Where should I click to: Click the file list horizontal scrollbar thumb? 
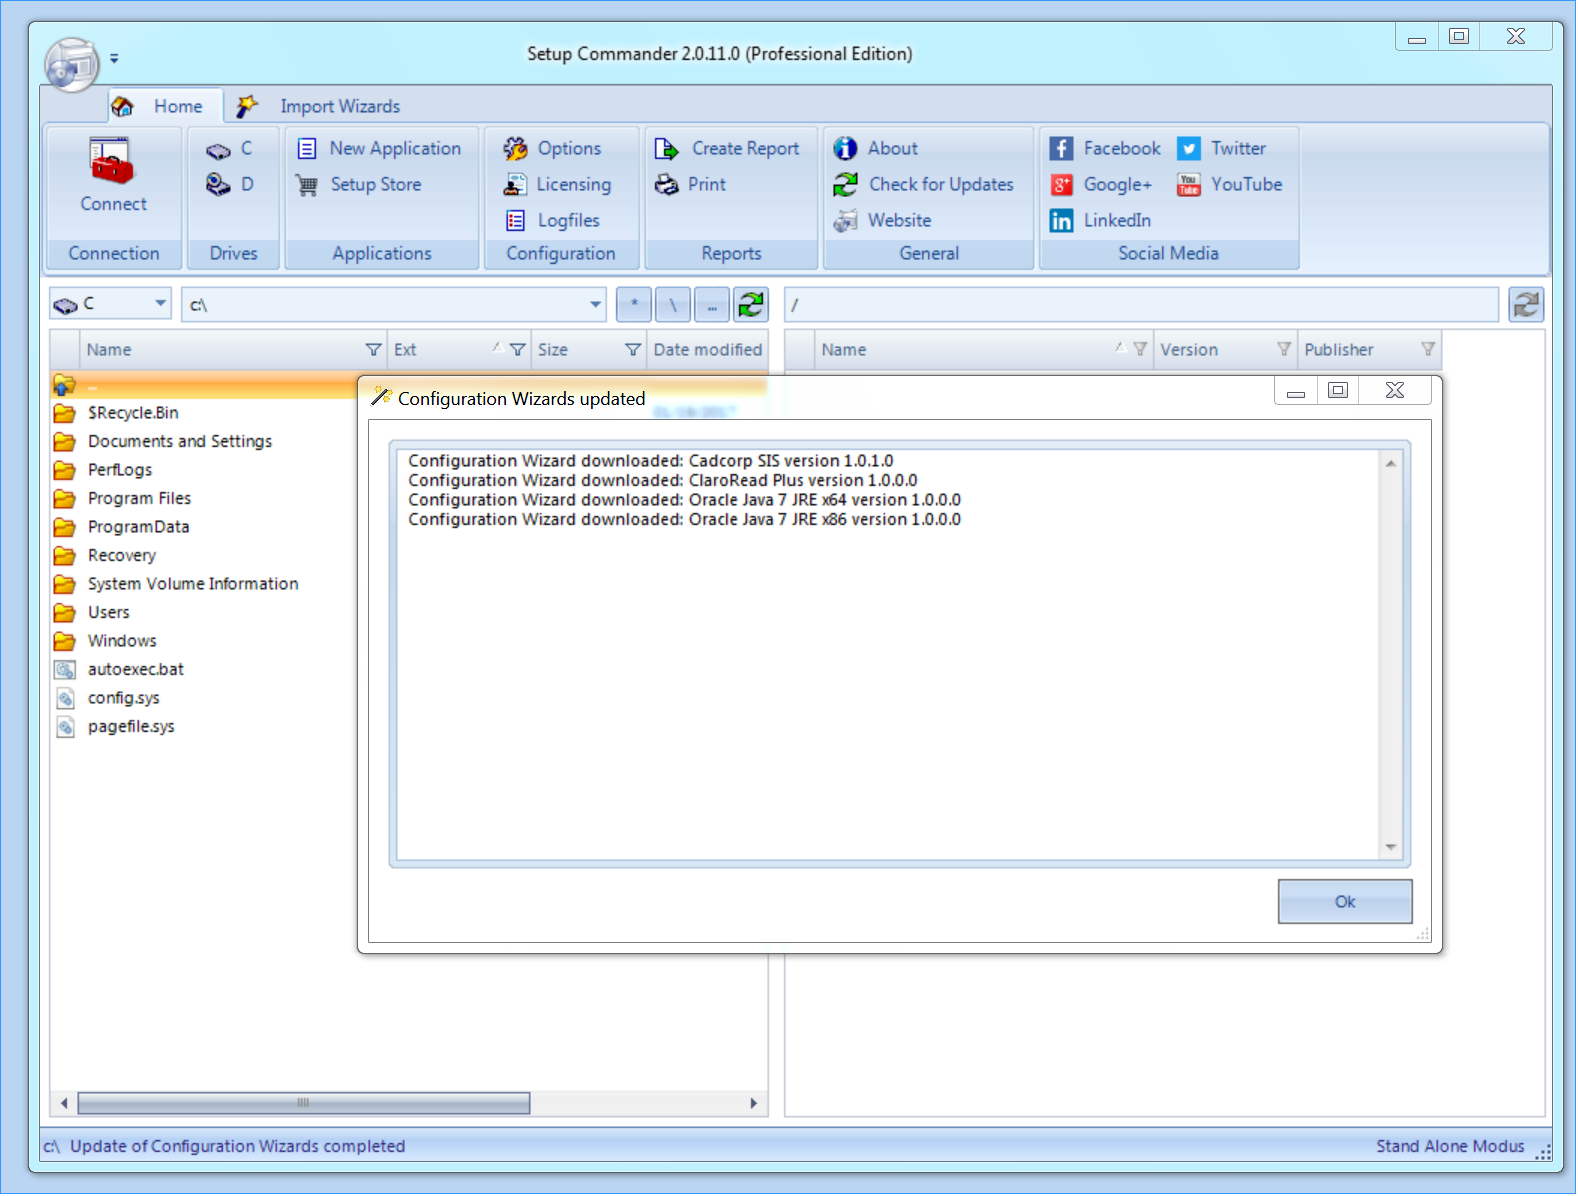pos(304,1104)
